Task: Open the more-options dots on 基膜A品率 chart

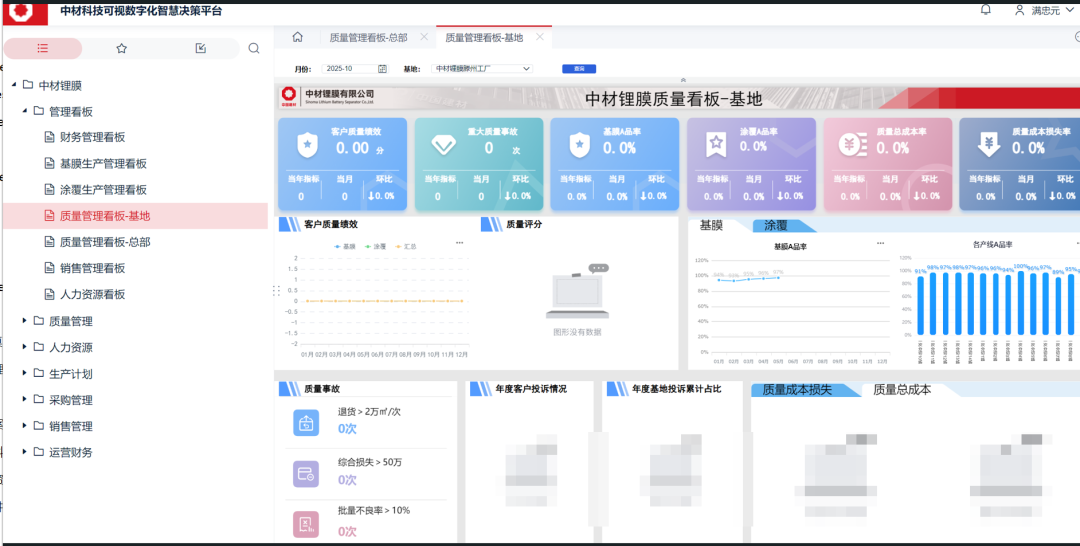Action: [880, 243]
